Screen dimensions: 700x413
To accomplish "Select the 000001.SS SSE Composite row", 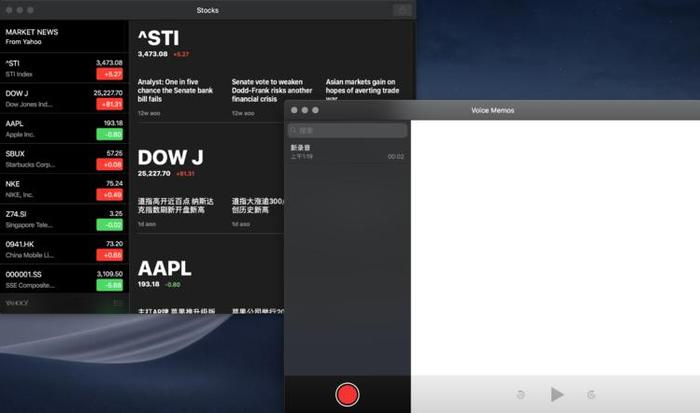I will 64,280.
